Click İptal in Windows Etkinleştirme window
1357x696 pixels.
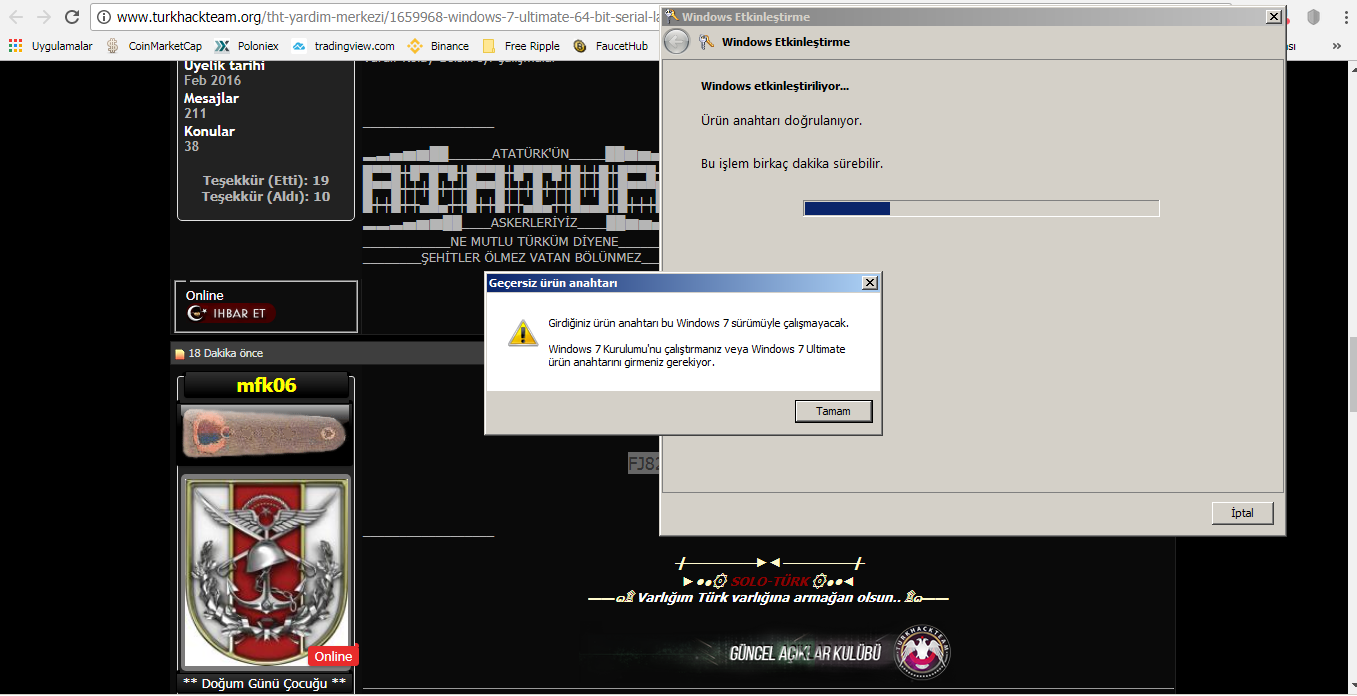tap(1244, 513)
